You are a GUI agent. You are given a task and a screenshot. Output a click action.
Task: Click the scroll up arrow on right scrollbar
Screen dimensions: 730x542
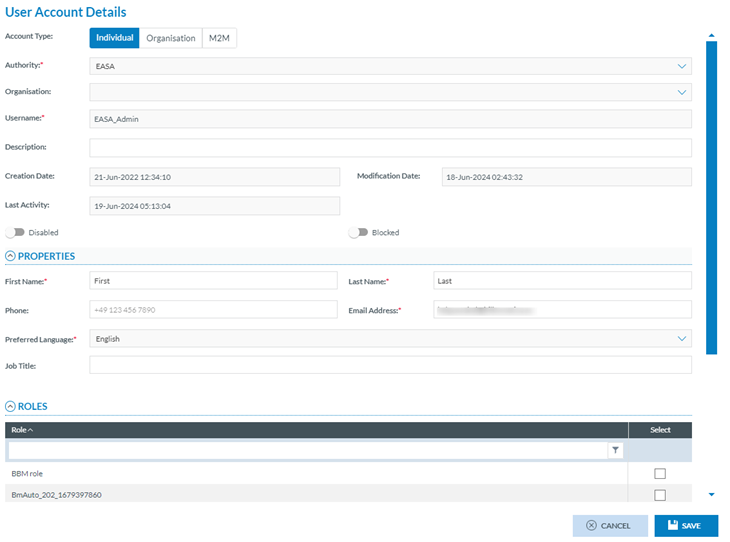[711, 35]
